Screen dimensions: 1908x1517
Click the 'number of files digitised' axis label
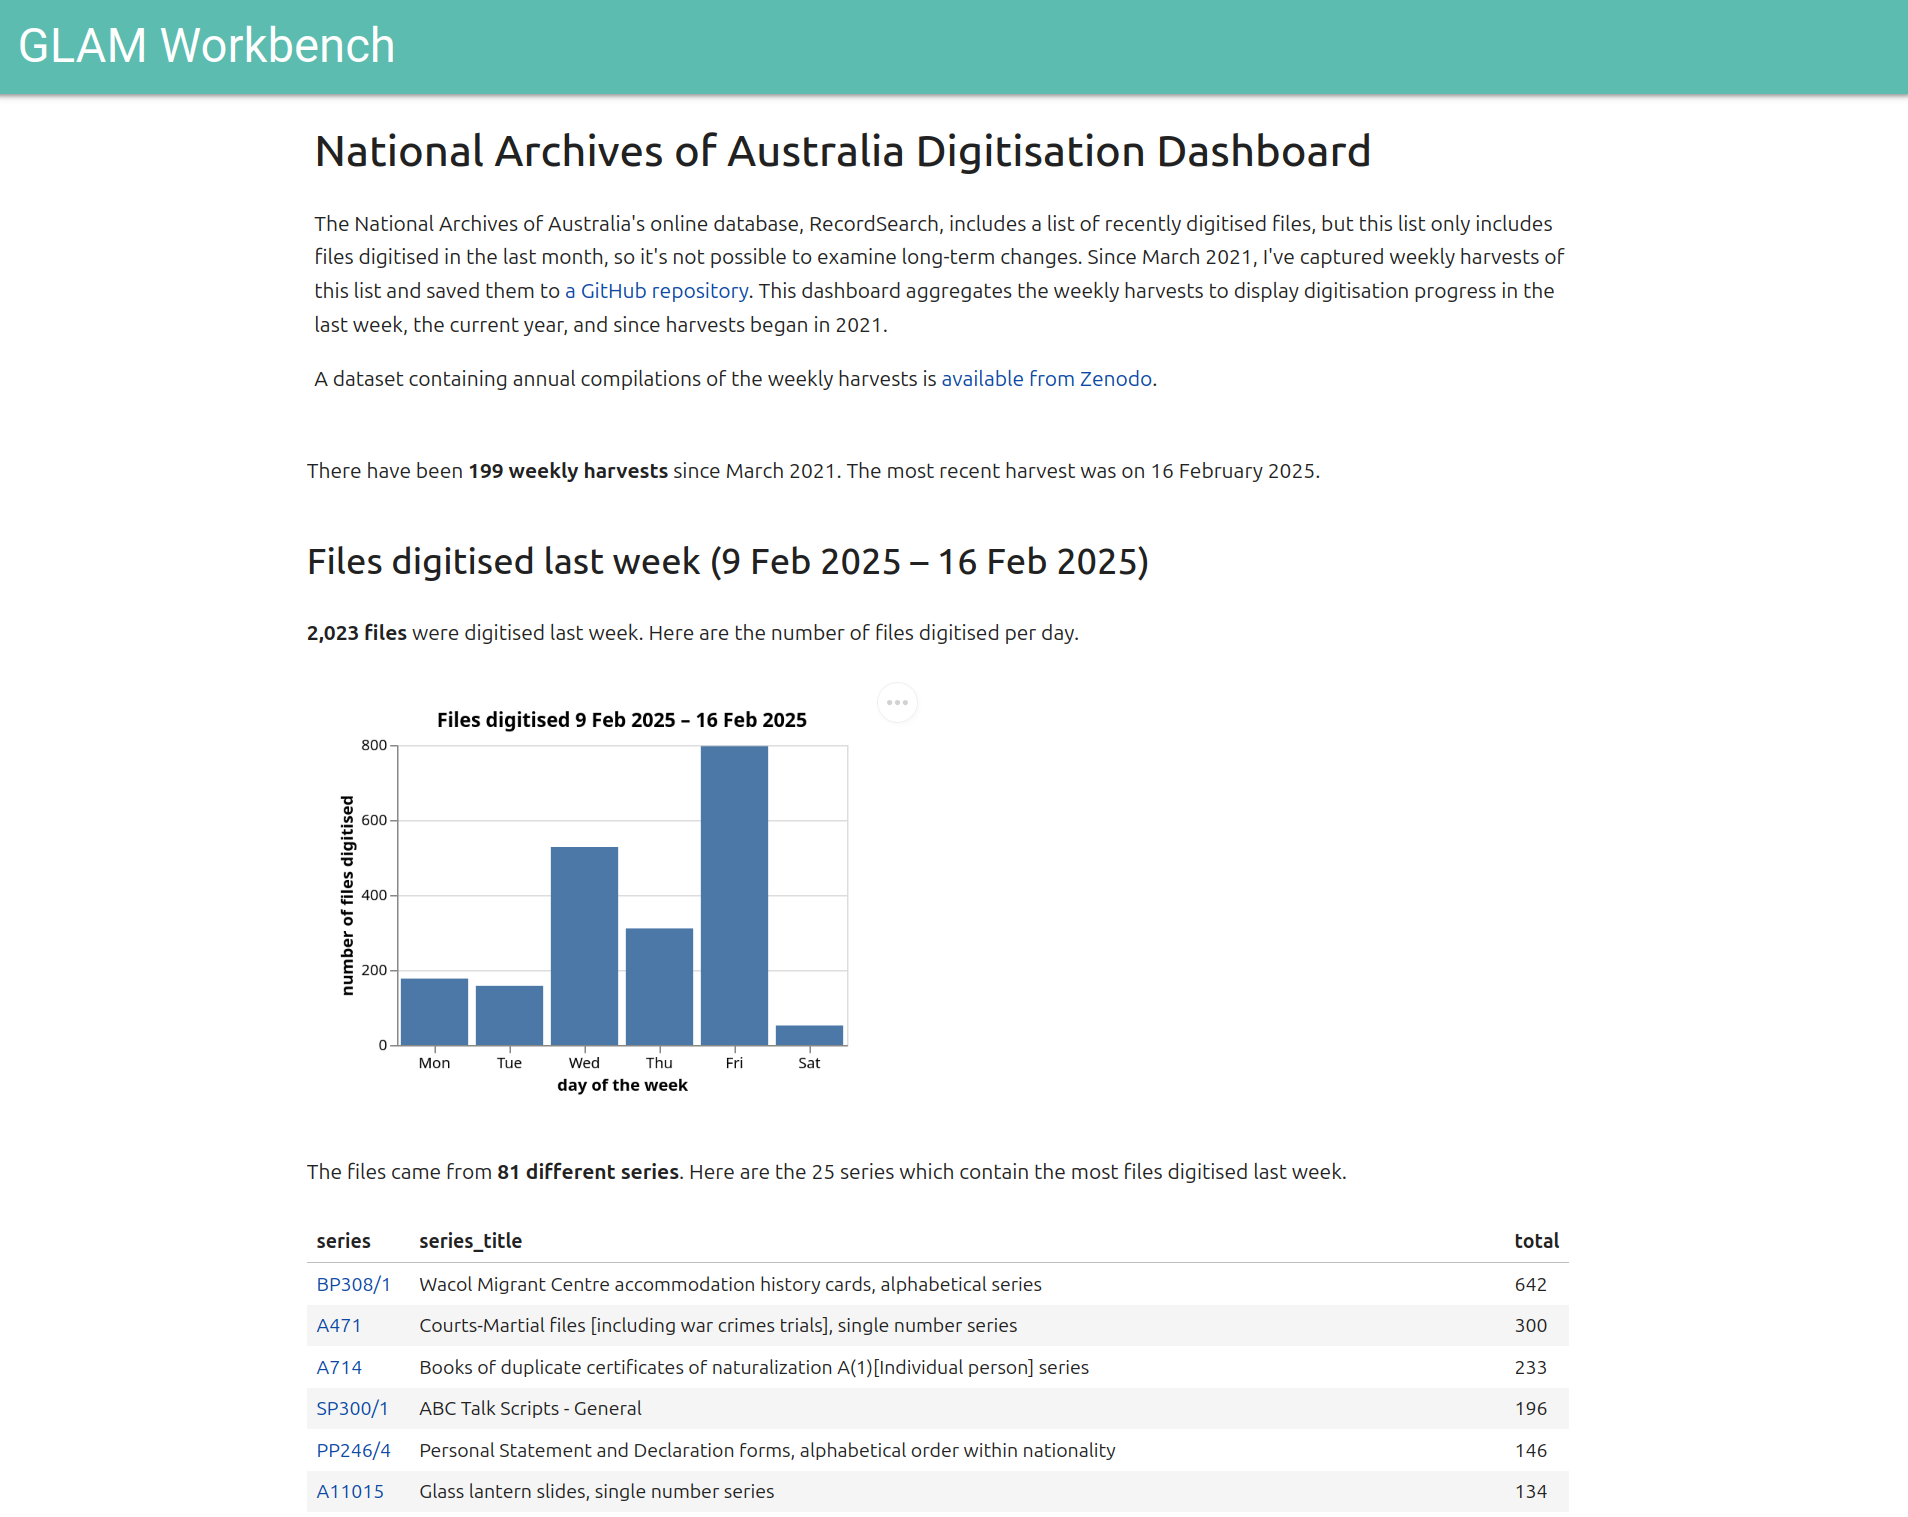pyautogui.click(x=347, y=896)
